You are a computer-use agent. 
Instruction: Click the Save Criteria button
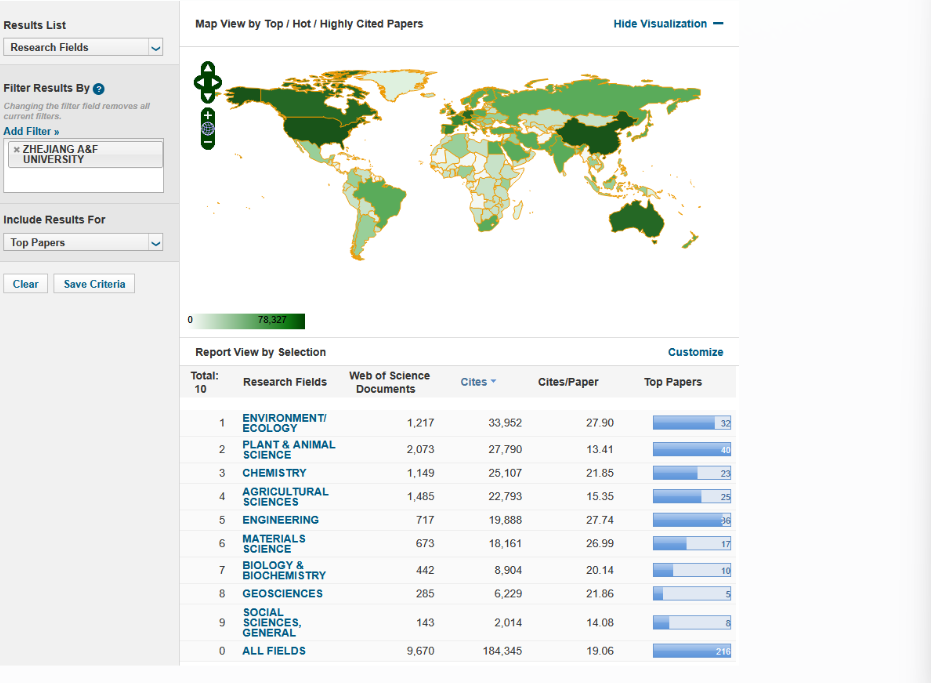pos(94,284)
